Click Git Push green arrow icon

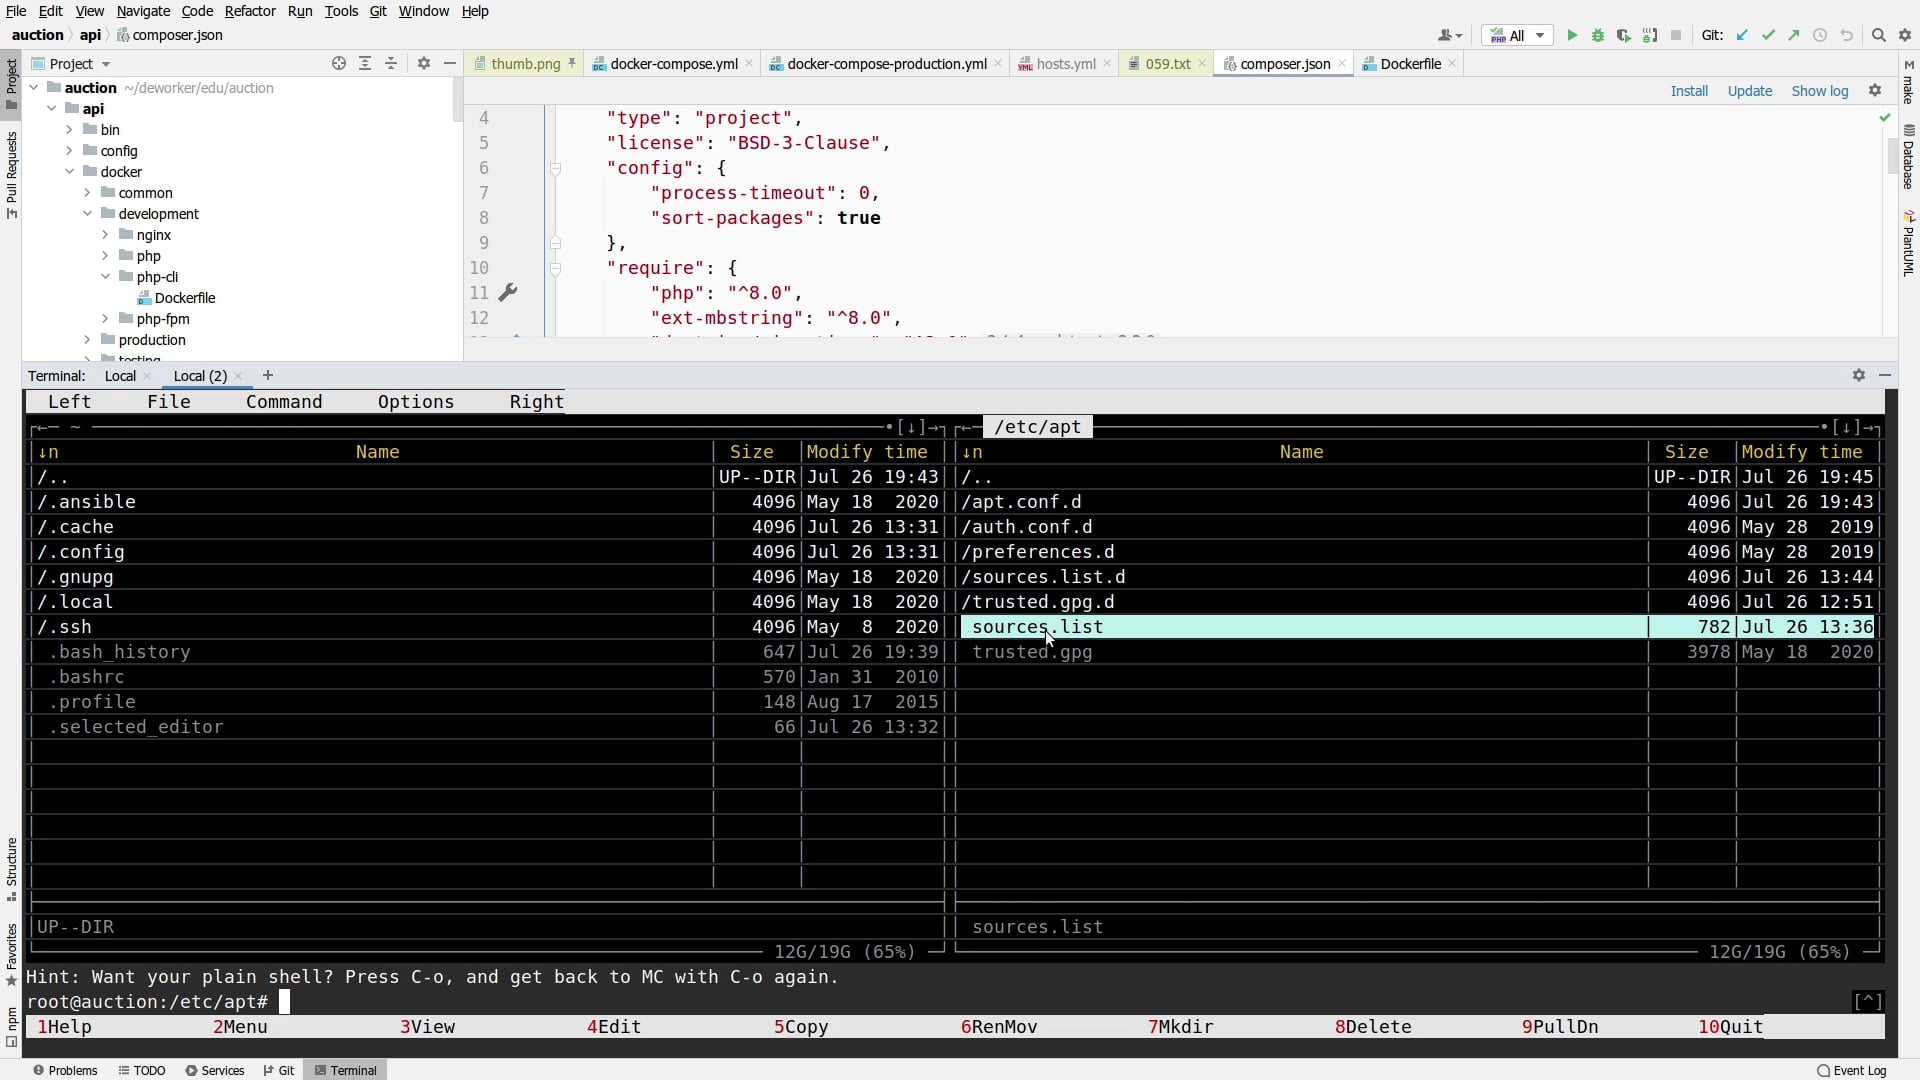[x=1794, y=36]
